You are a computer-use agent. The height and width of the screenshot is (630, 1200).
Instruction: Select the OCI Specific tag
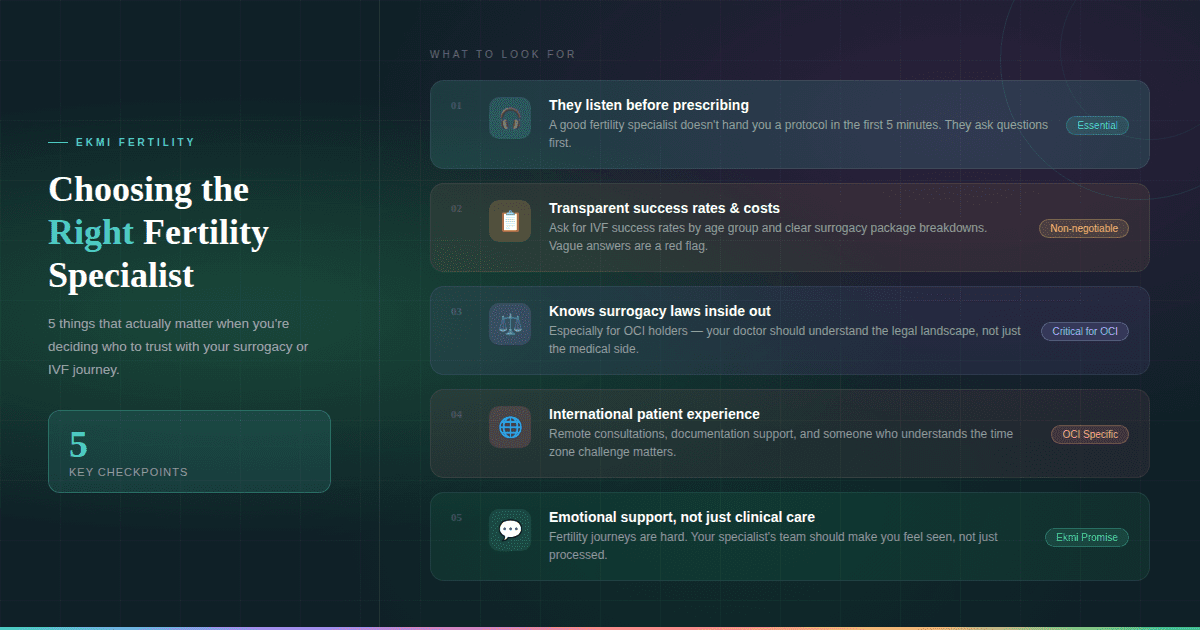click(1089, 435)
